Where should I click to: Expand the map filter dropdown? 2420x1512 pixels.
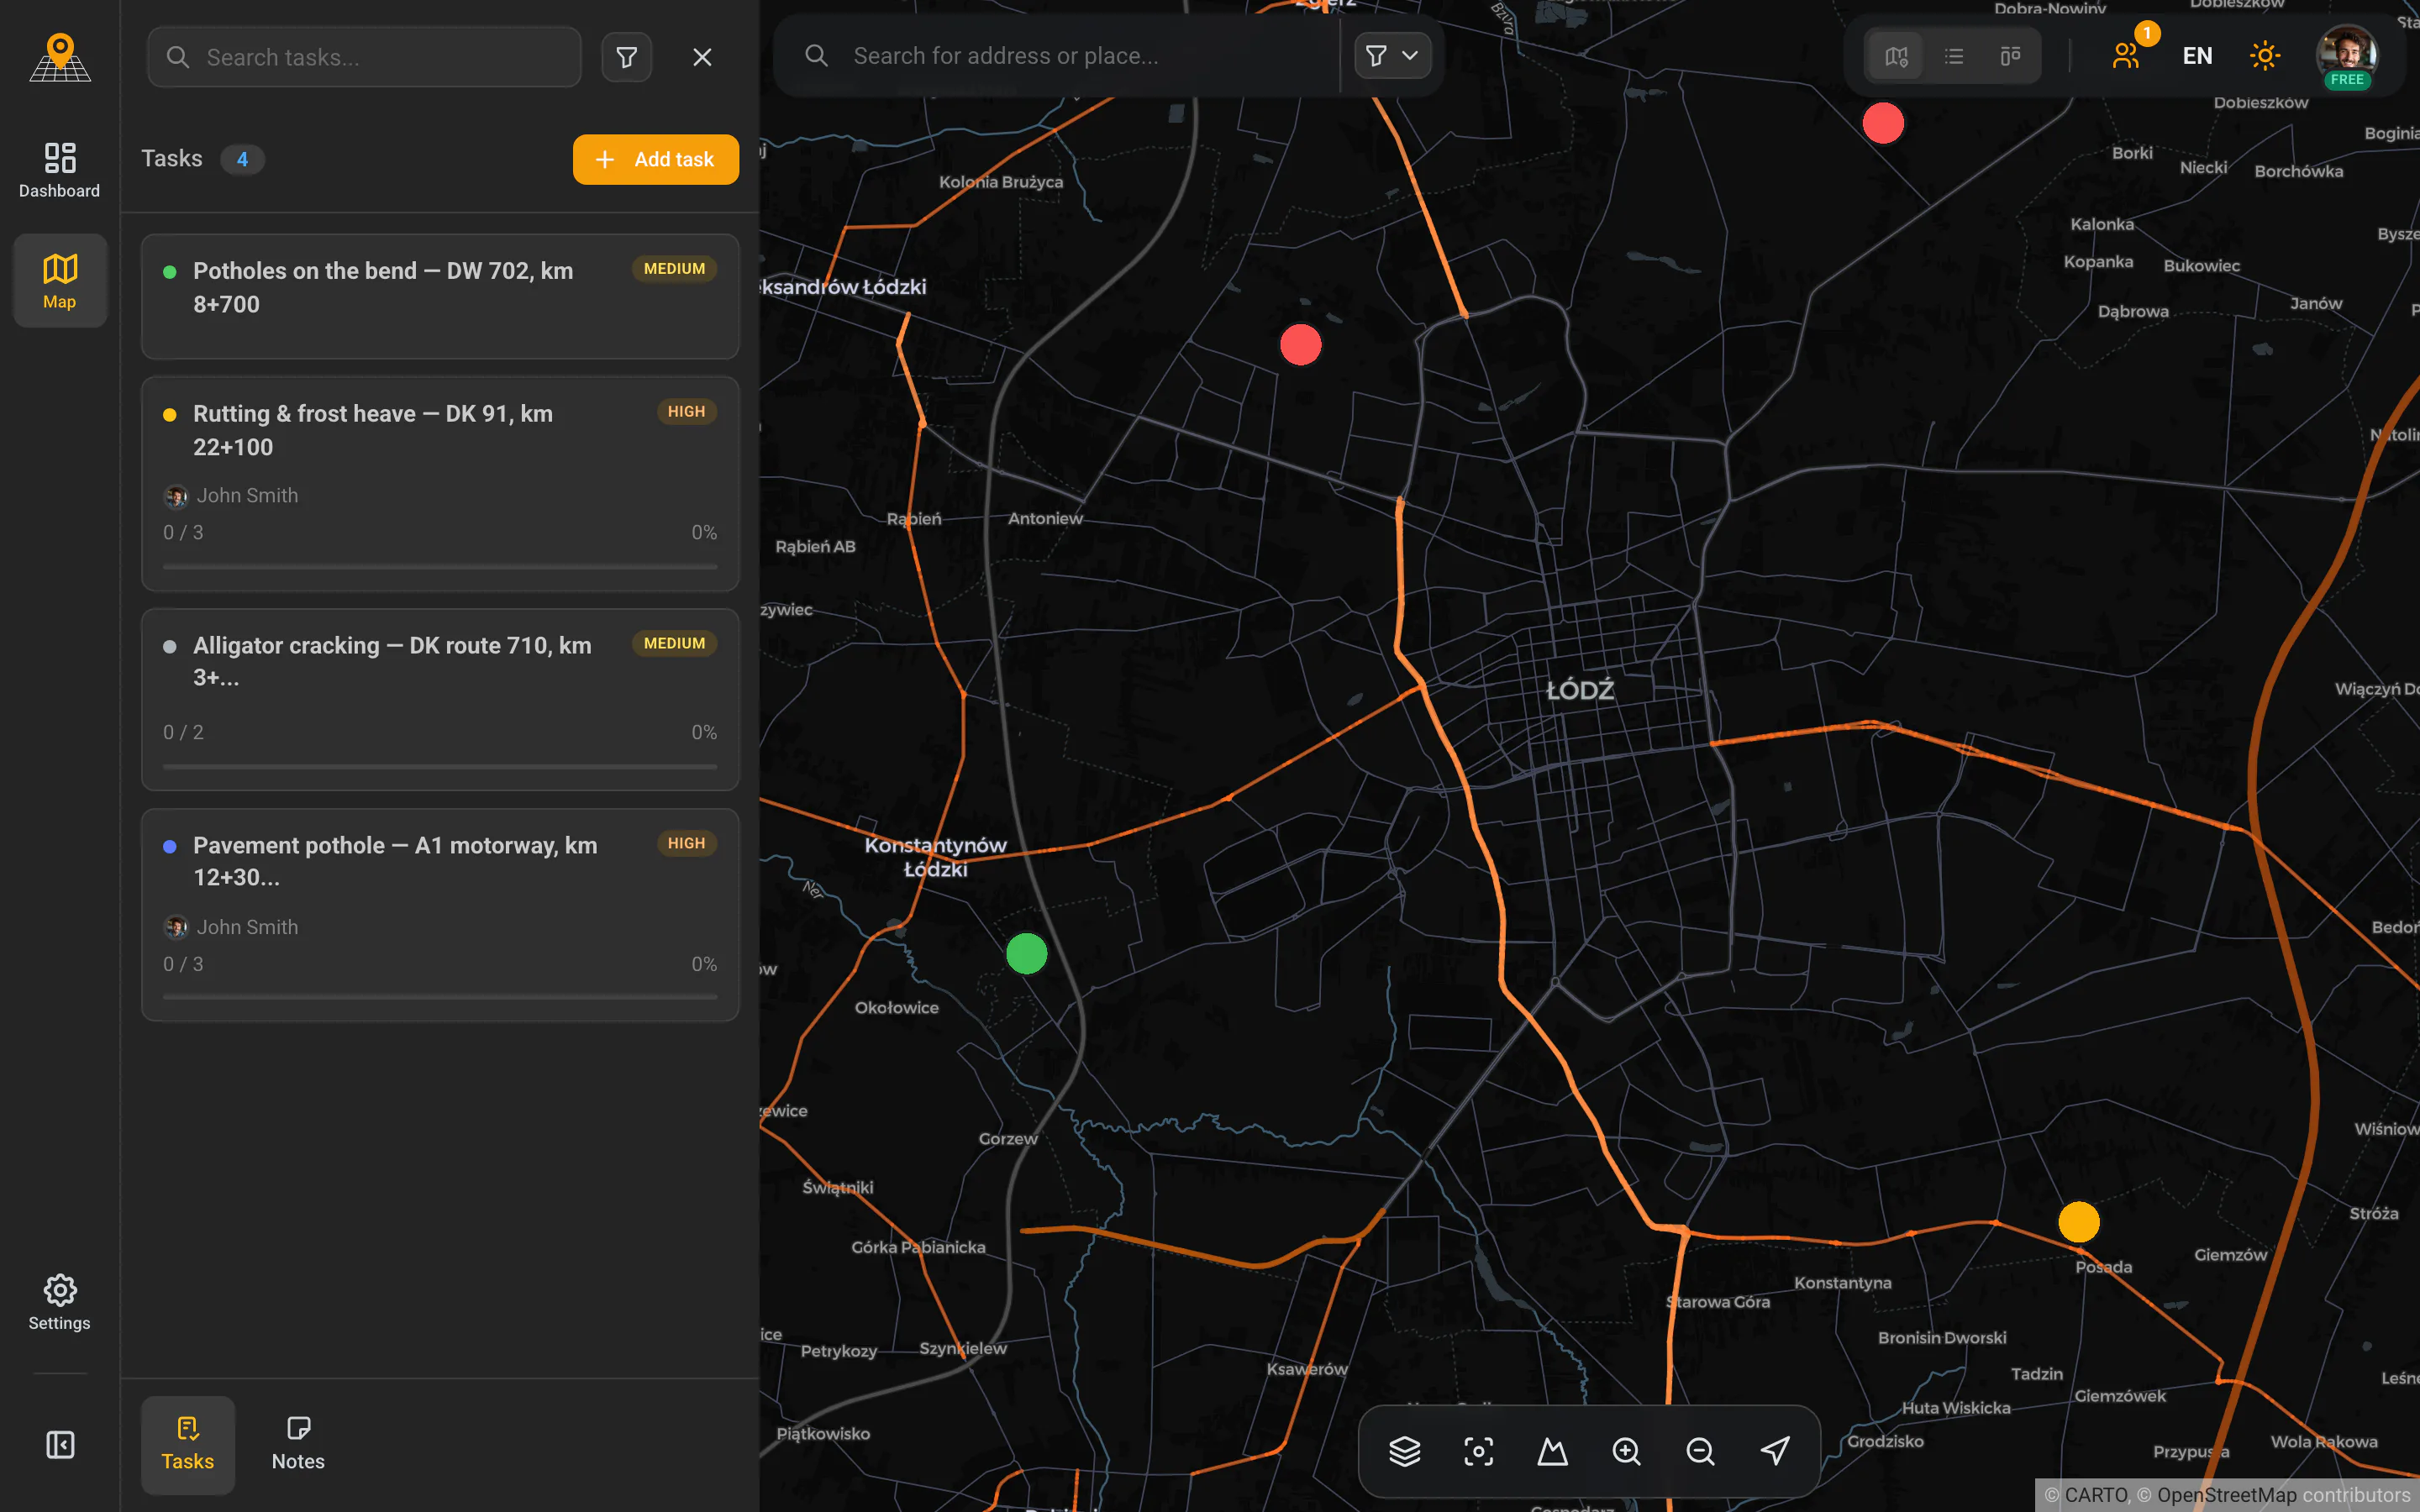[x=1392, y=55]
